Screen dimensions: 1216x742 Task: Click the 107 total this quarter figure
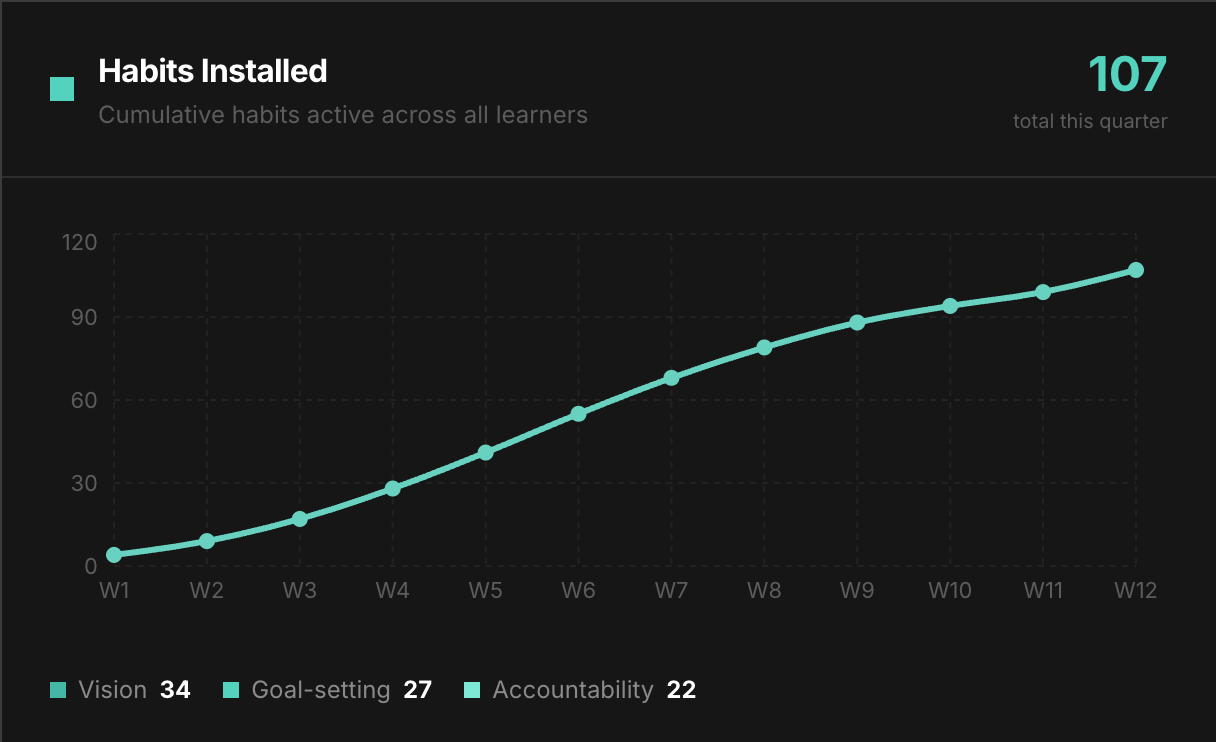click(x=1127, y=75)
